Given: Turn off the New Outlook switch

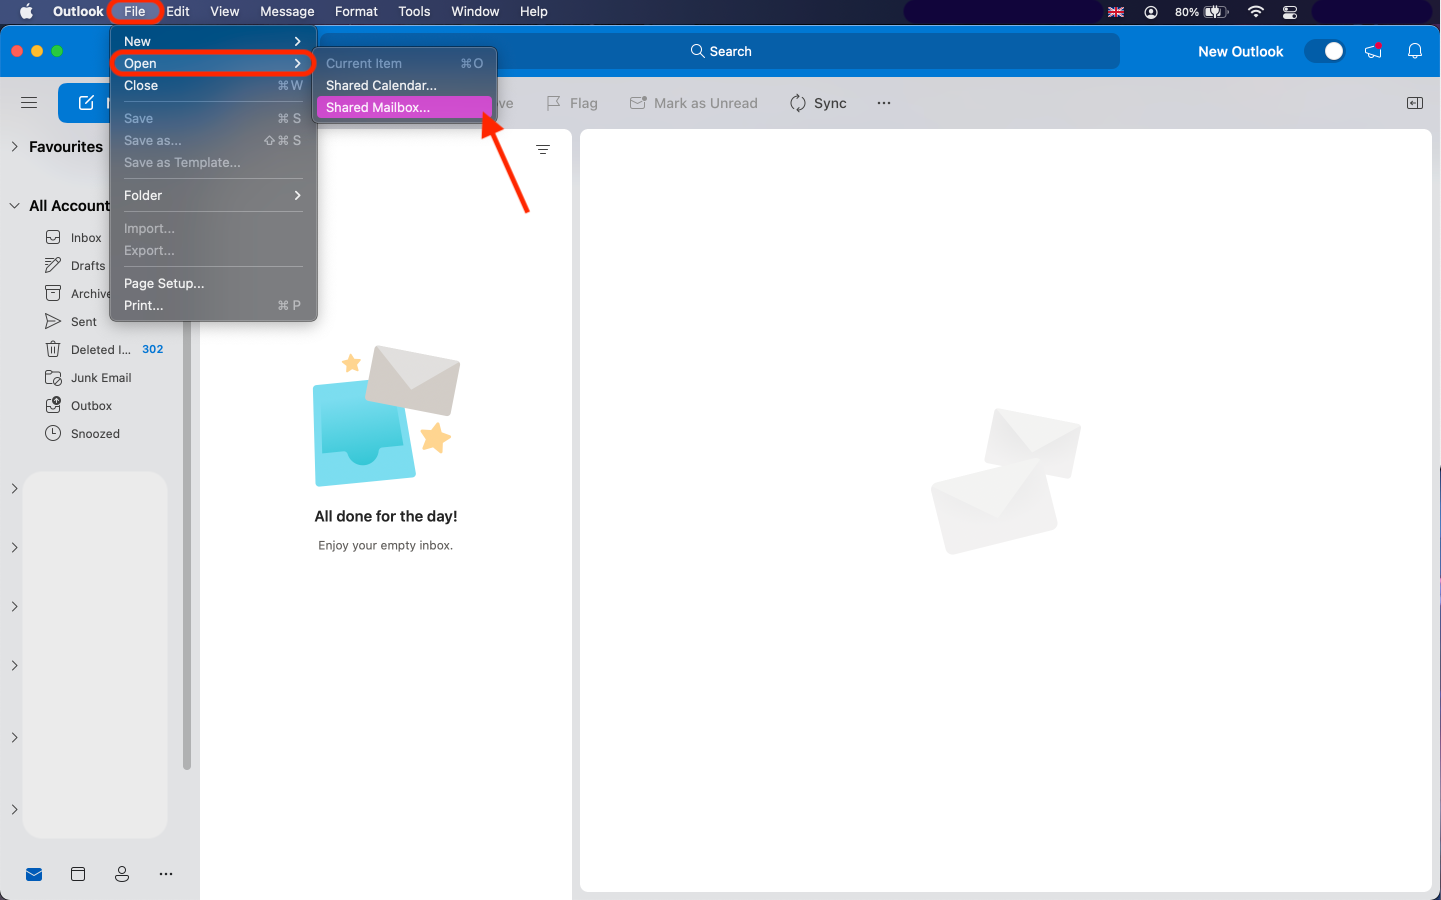Looking at the screenshot, I should (x=1325, y=51).
